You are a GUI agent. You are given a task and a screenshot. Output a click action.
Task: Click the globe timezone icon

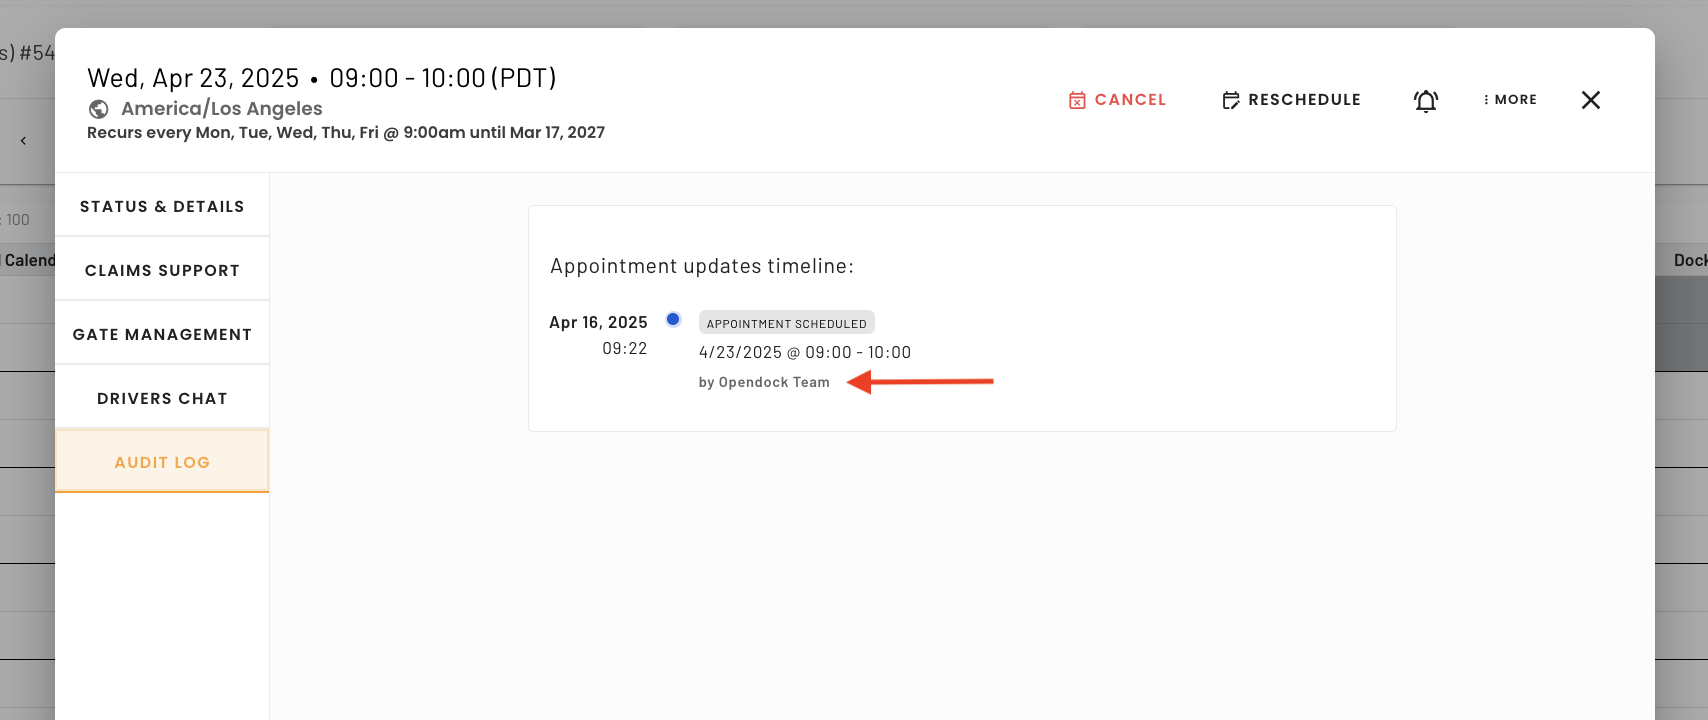tap(99, 109)
